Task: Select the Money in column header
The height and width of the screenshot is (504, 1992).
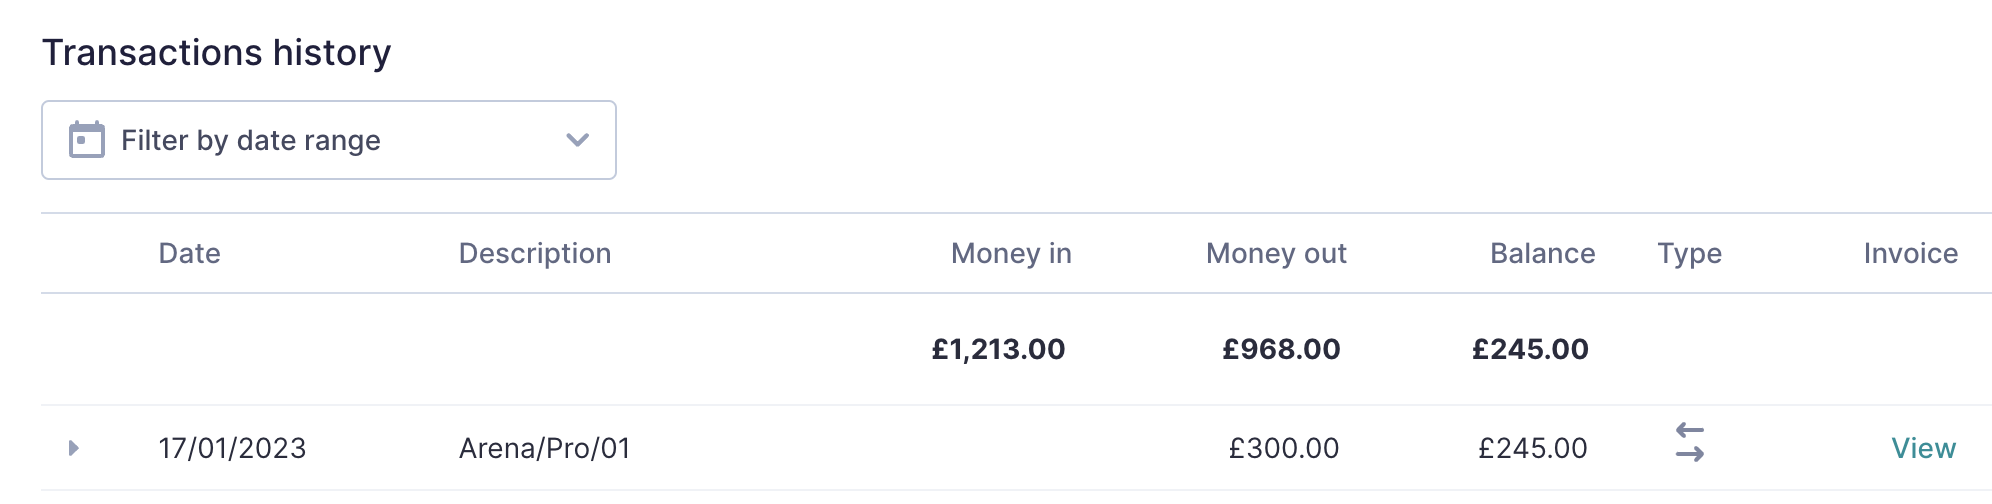Action: pyautogui.click(x=1010, y=254)
